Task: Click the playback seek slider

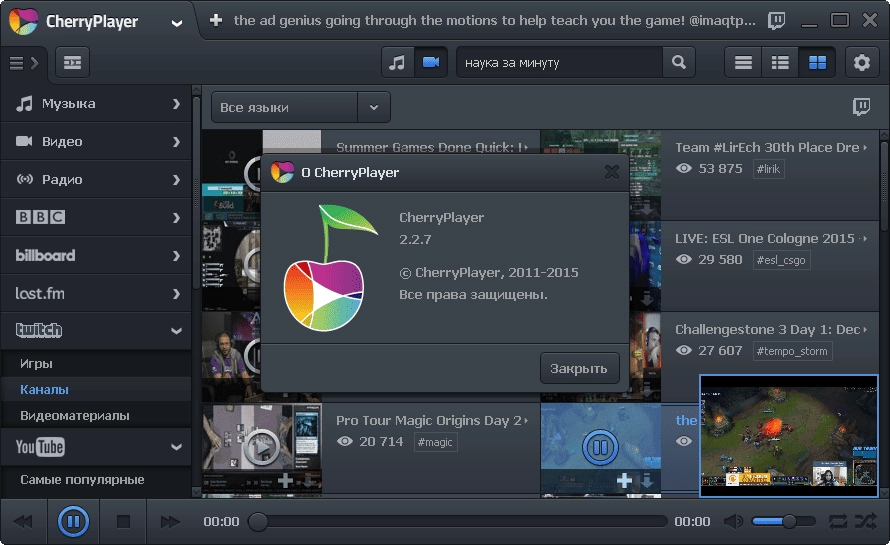Action: (x=458, y=521)
